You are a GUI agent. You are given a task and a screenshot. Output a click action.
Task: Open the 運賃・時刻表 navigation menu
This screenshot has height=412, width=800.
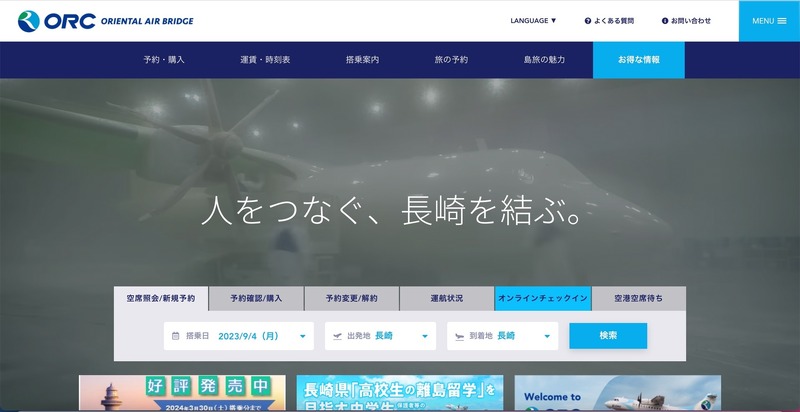point(265,60)
